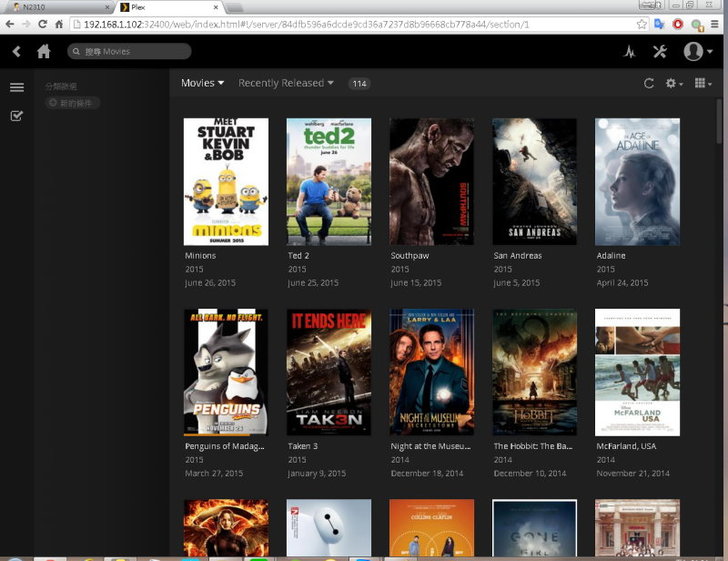Viewport: 728px width, 561px height.
Task: Refresh the Movies library
Action: coord(649,84)
